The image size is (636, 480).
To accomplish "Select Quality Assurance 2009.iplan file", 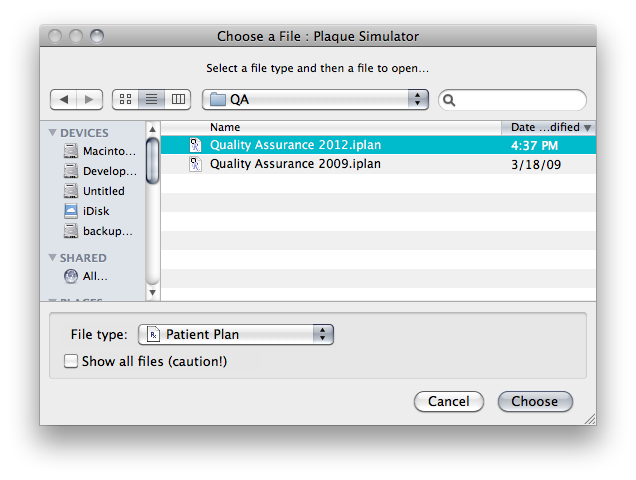I will pyautogui.click(x=378, y=164).
